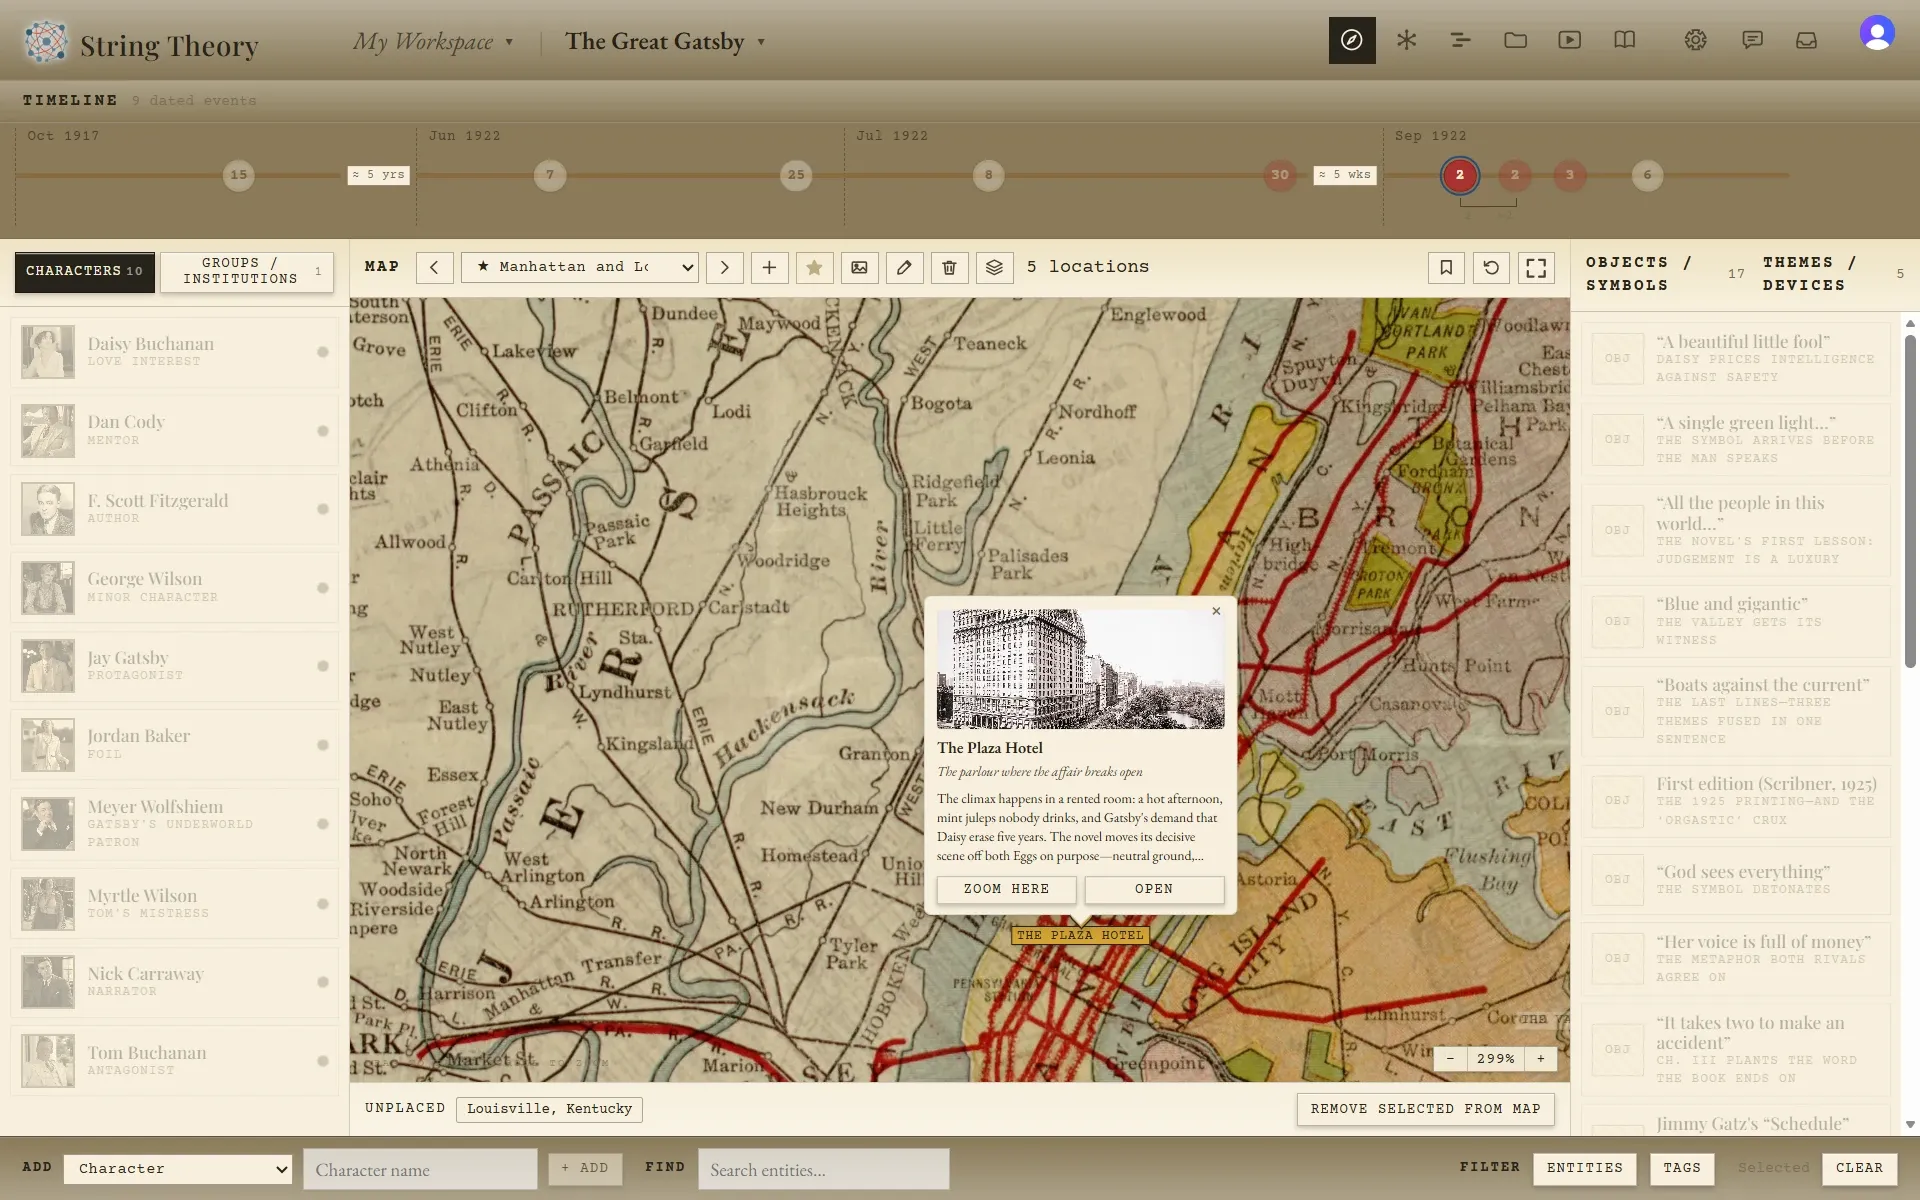Open map layers icon

click(x=994, y=267)
